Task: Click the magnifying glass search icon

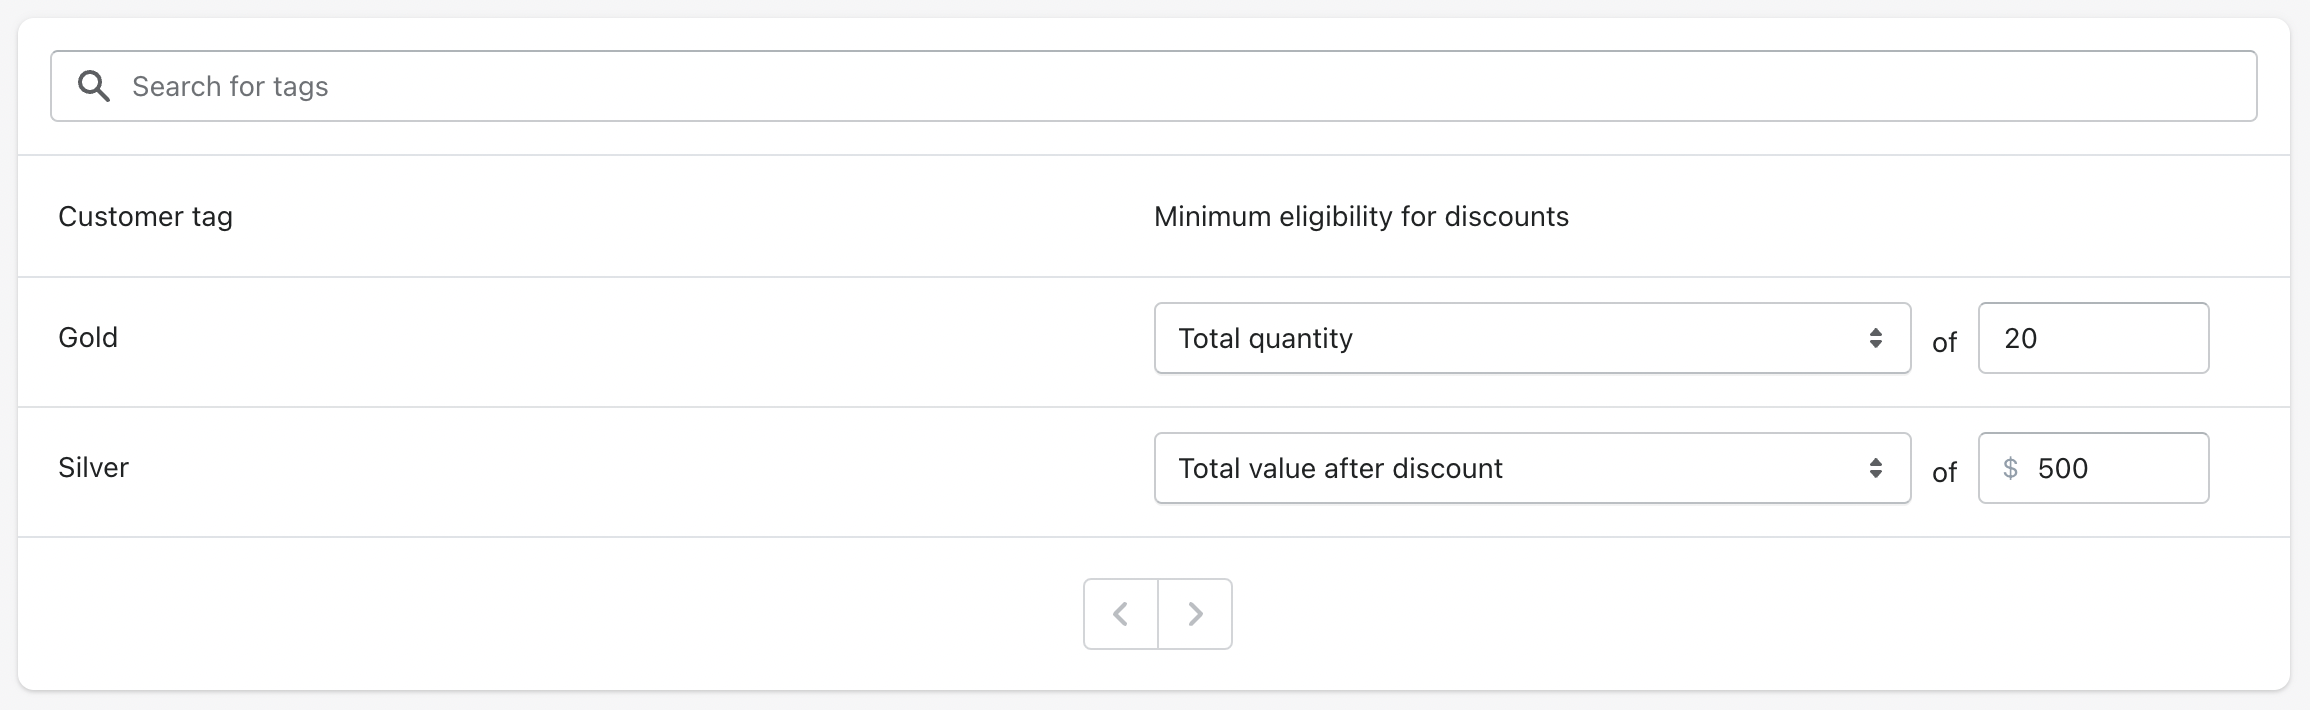Action: coord(94,86)
